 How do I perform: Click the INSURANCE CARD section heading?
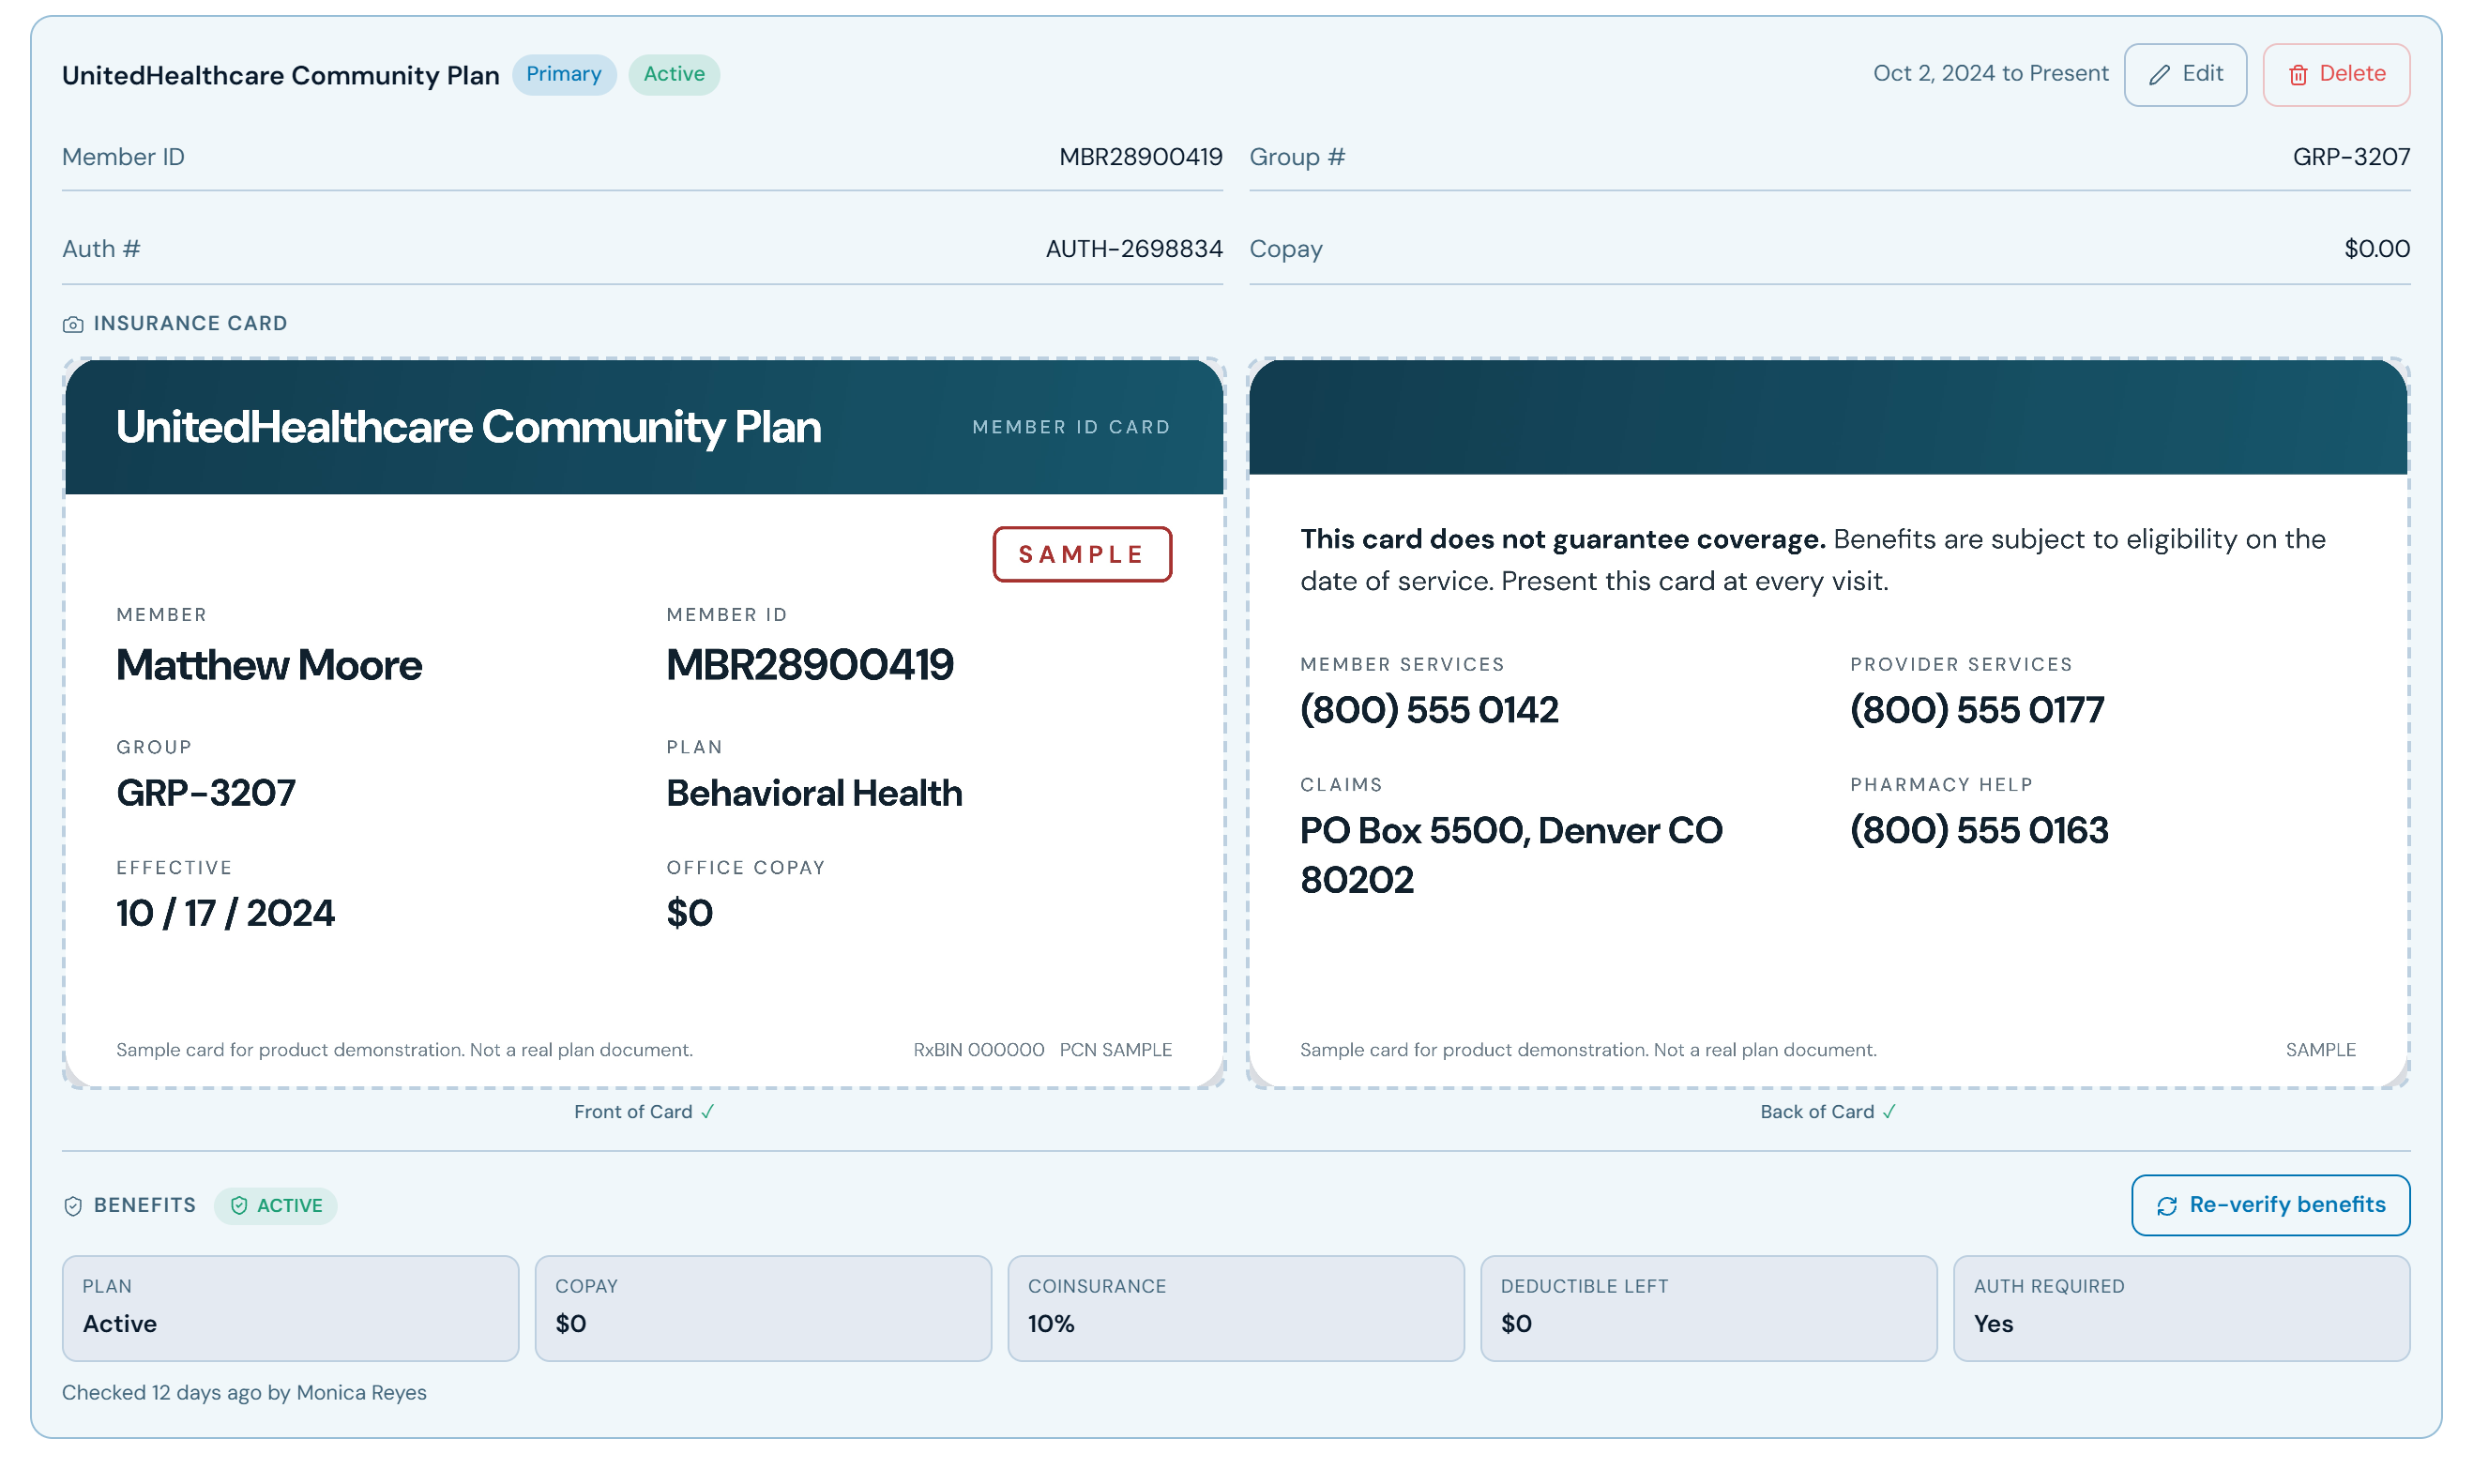point(190,323)
